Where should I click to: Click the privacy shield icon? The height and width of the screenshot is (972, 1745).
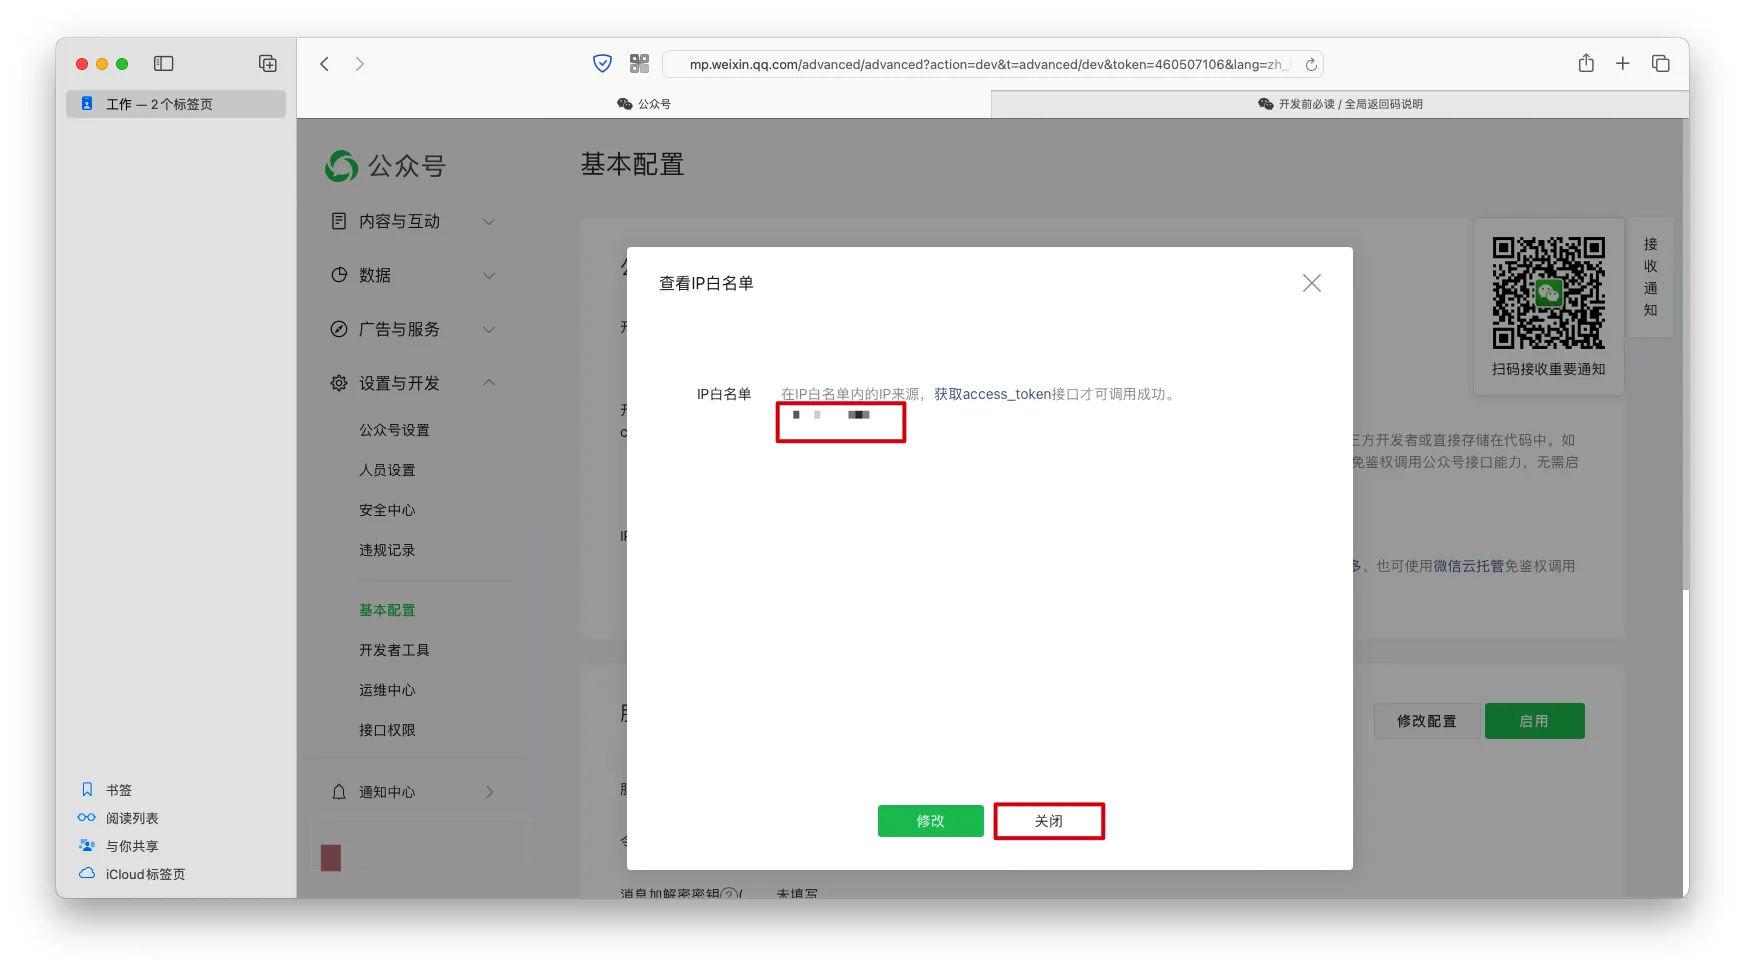tap(602, 64)
